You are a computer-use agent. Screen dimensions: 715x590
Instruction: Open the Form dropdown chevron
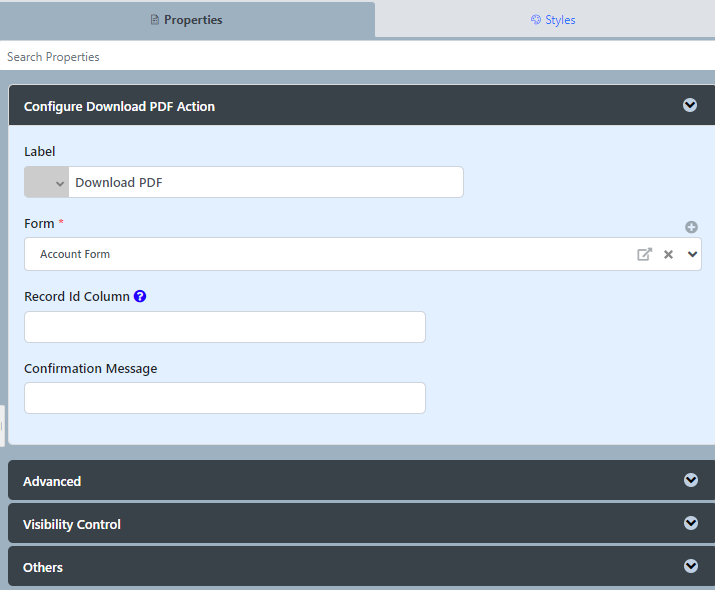click(x=692, y=254)
